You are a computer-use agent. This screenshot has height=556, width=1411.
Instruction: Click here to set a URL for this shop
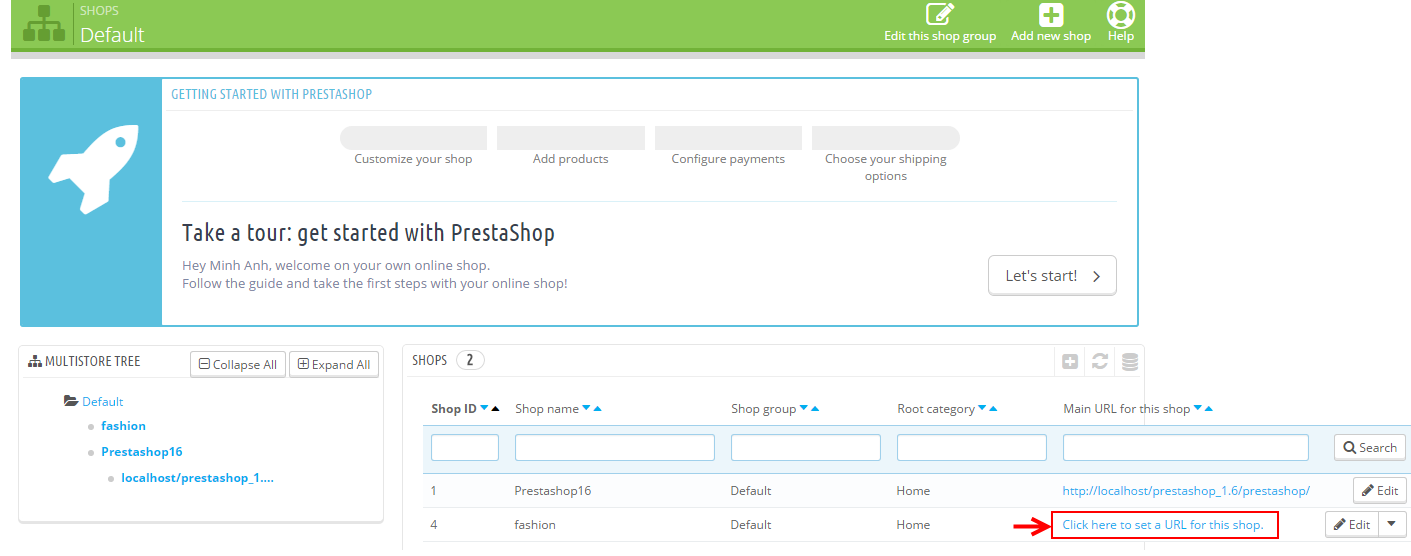coord(1163,524)
